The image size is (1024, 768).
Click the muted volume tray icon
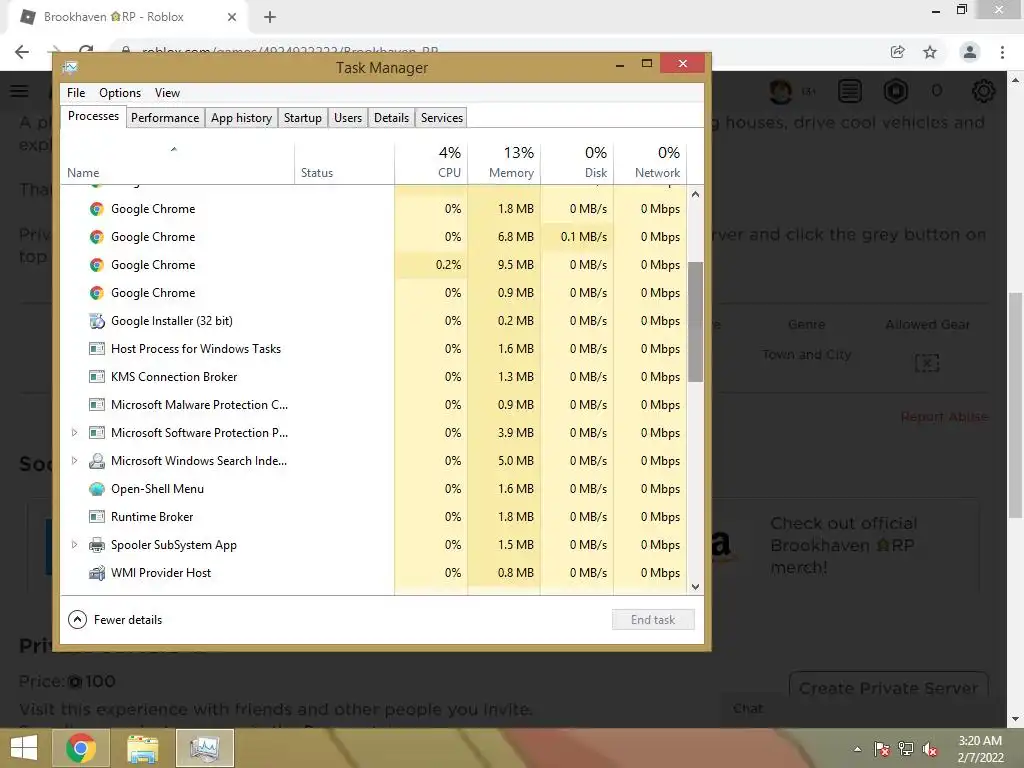930,749
